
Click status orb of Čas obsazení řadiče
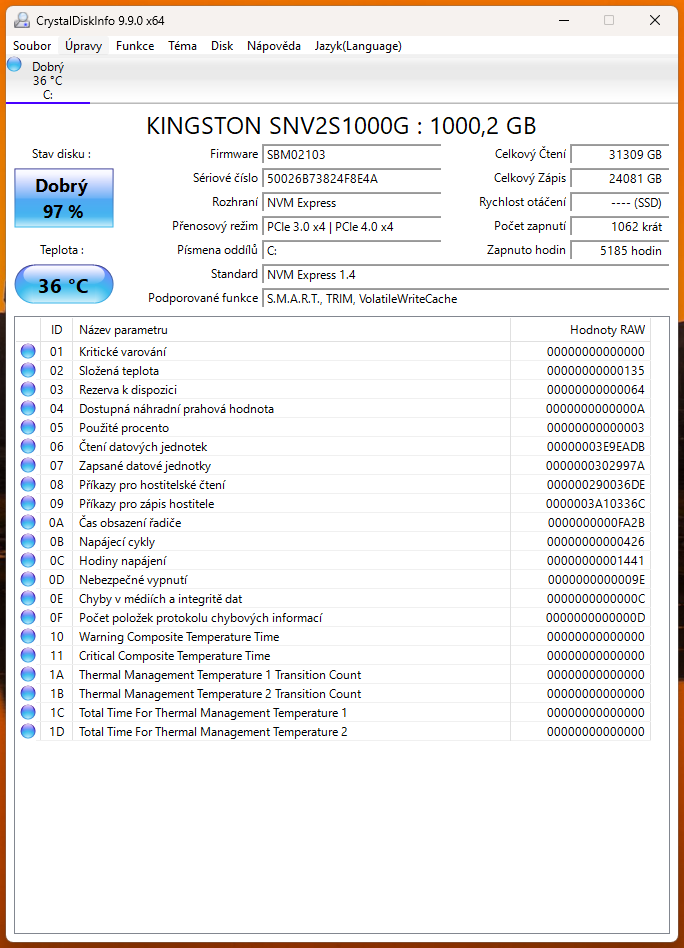pos(28,522)
